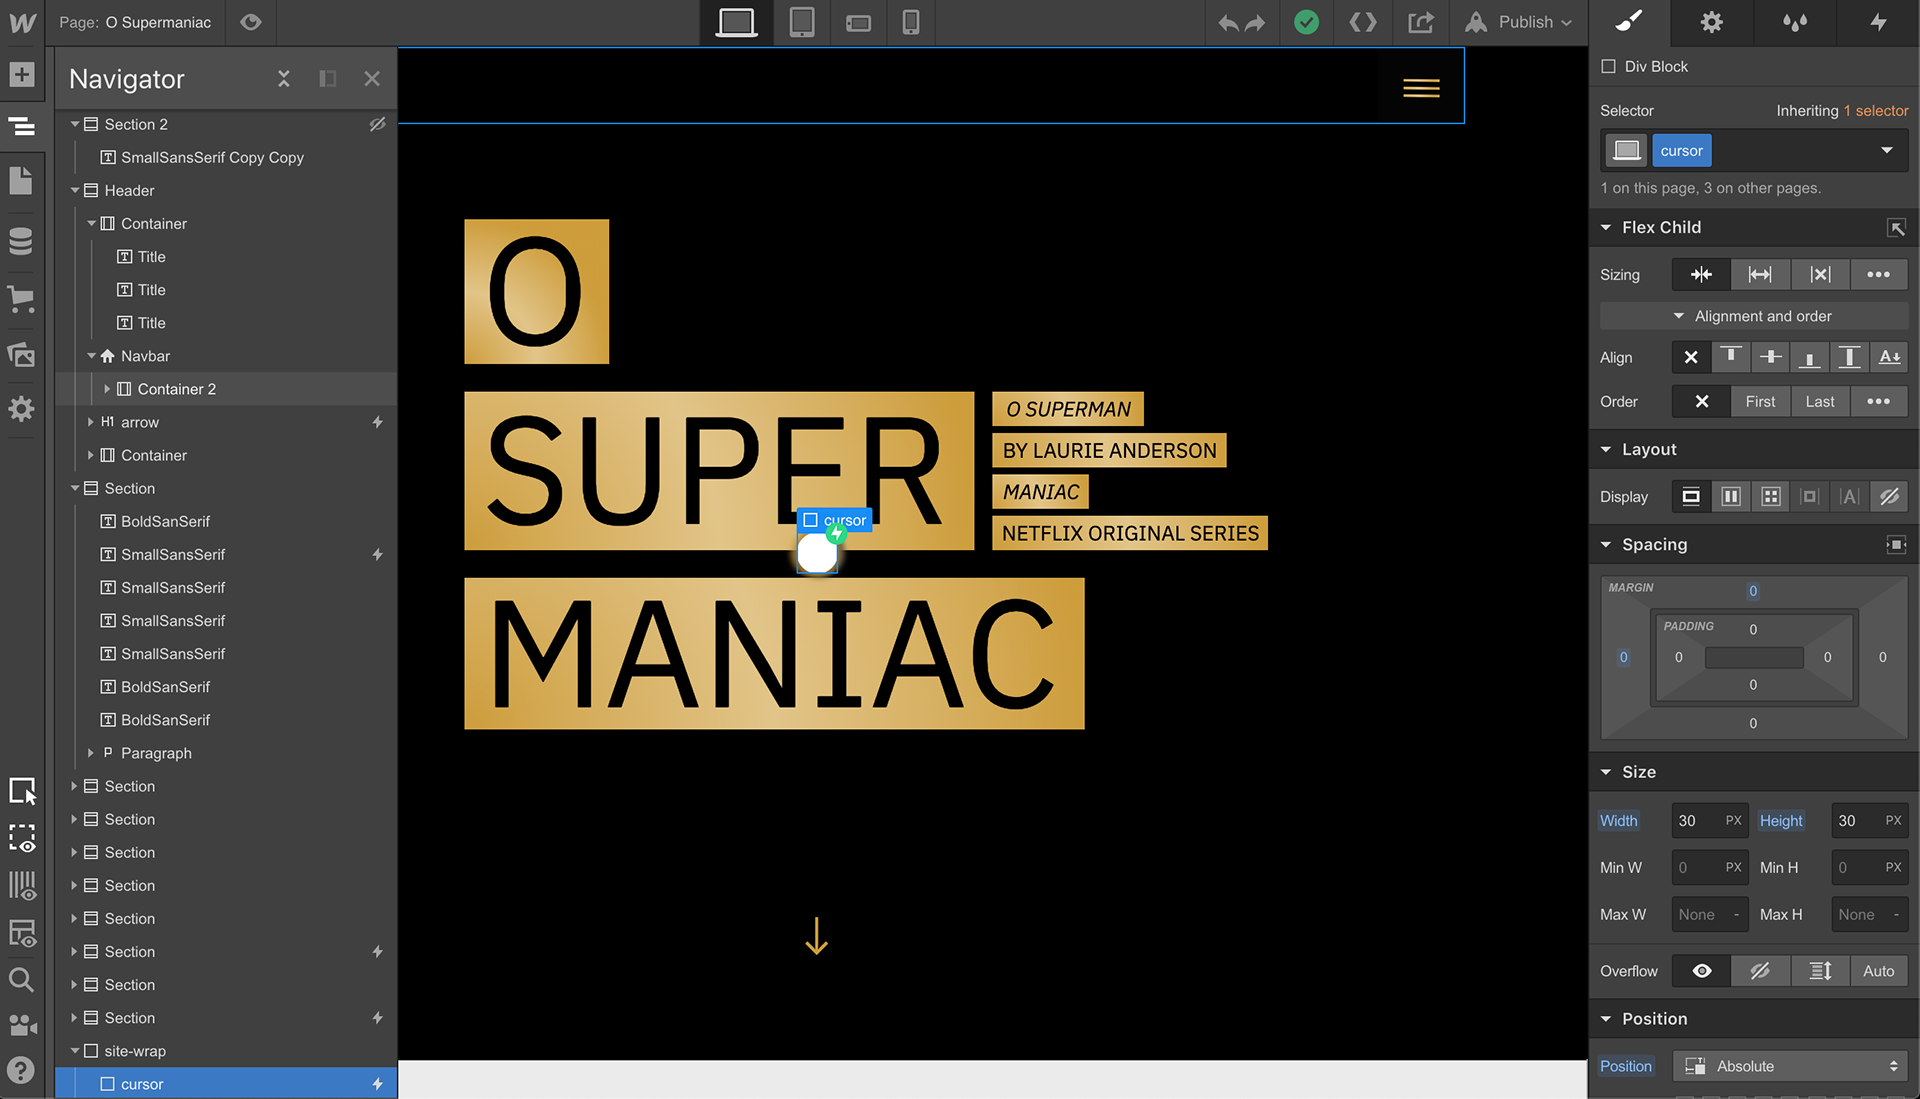Toggle Alignment and order expander
The width and height of the screenshot is (1920, 1099).
[1754, 316]
